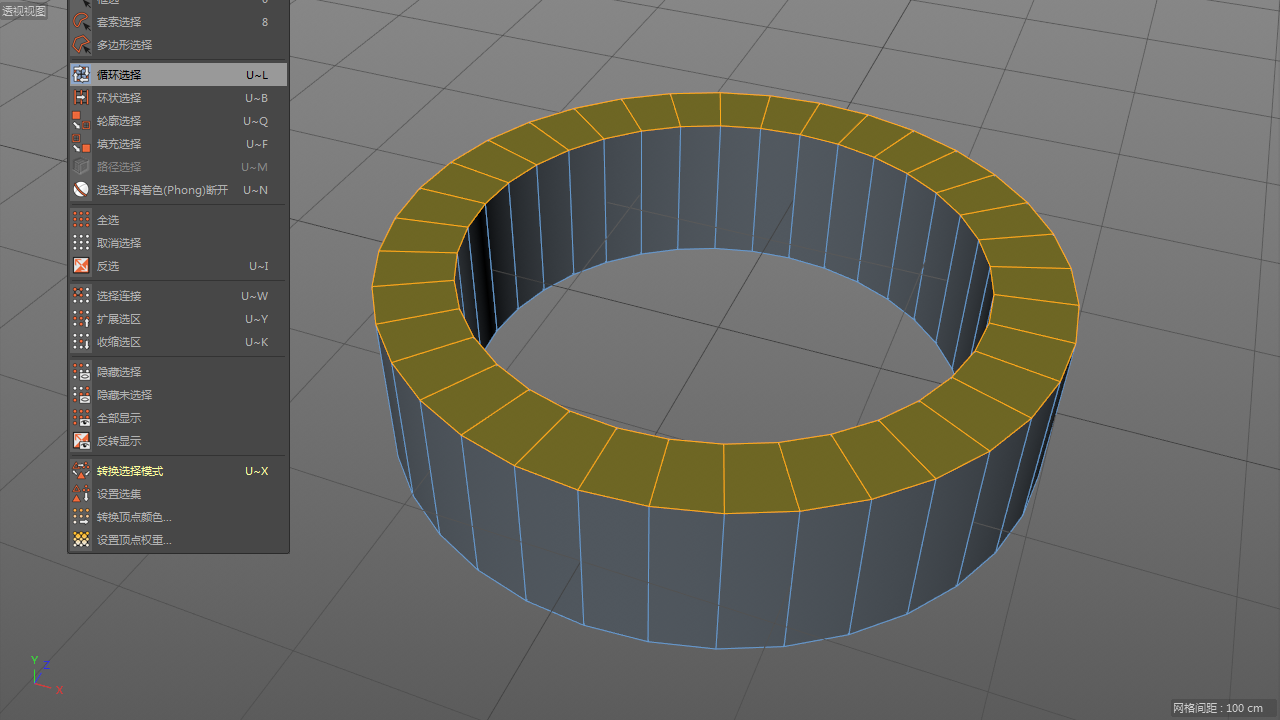Select the Select All (全选) command
This screenshot has height=720, width=1280.
tap(178, 219)
